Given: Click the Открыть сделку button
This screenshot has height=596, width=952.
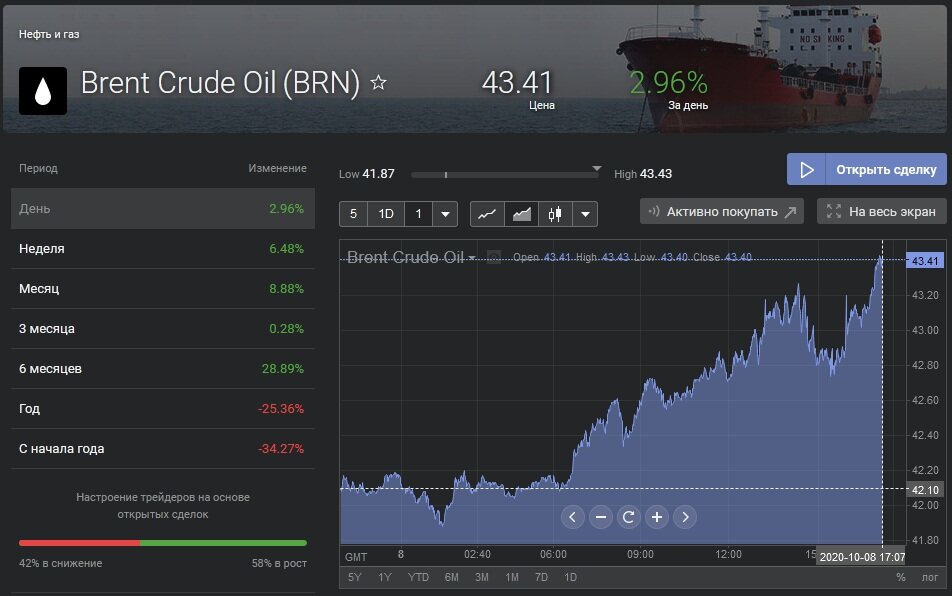Looking at the screenshot, I should pos(866,169).
